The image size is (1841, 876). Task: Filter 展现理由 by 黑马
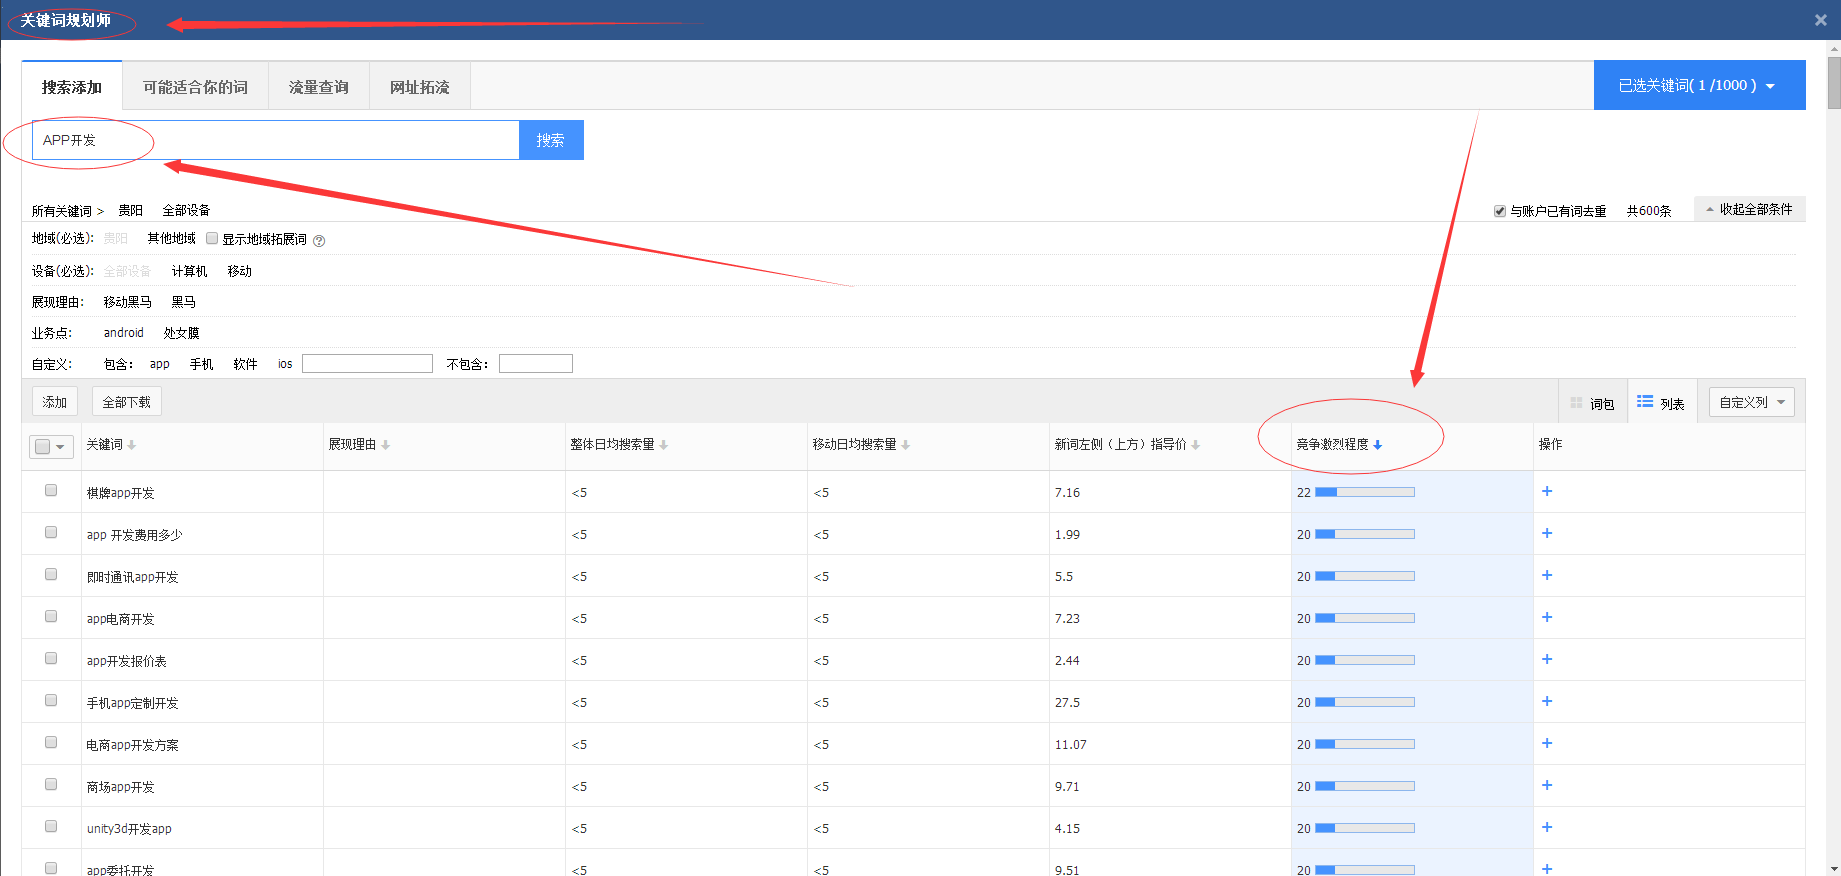tap(184, 302)
